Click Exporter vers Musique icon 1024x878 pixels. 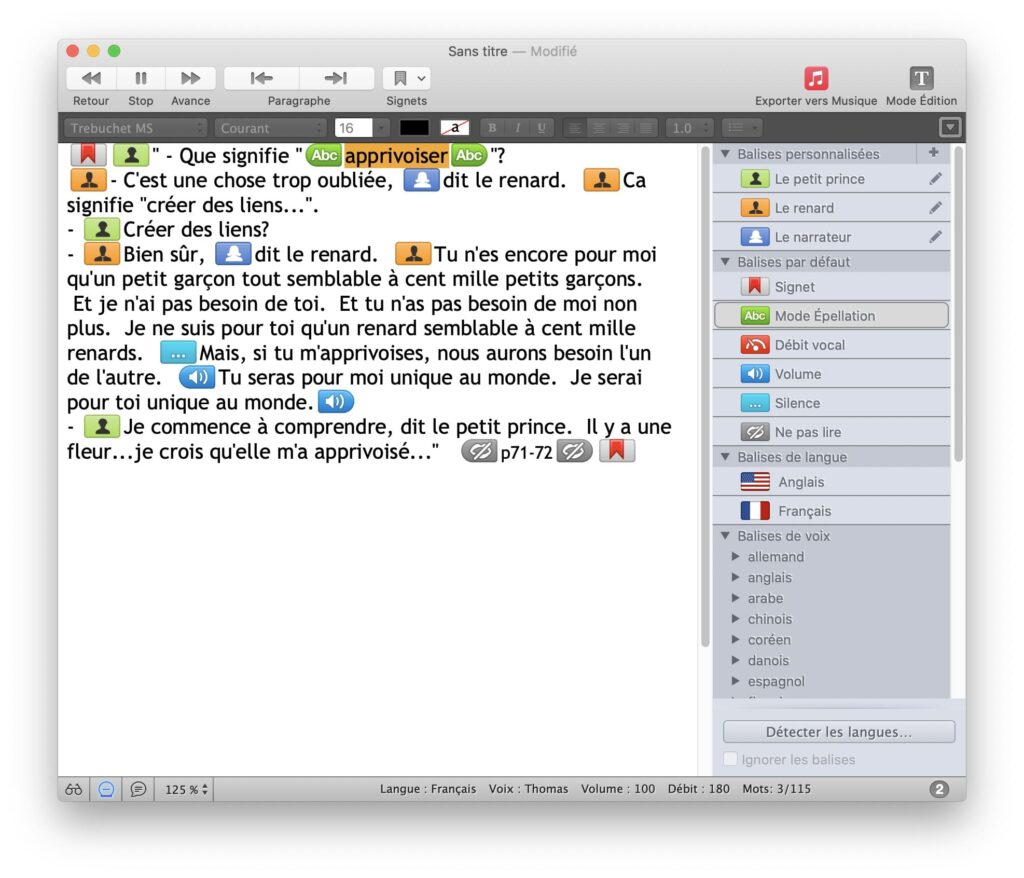pyautogui.click(x=816, y=78)
